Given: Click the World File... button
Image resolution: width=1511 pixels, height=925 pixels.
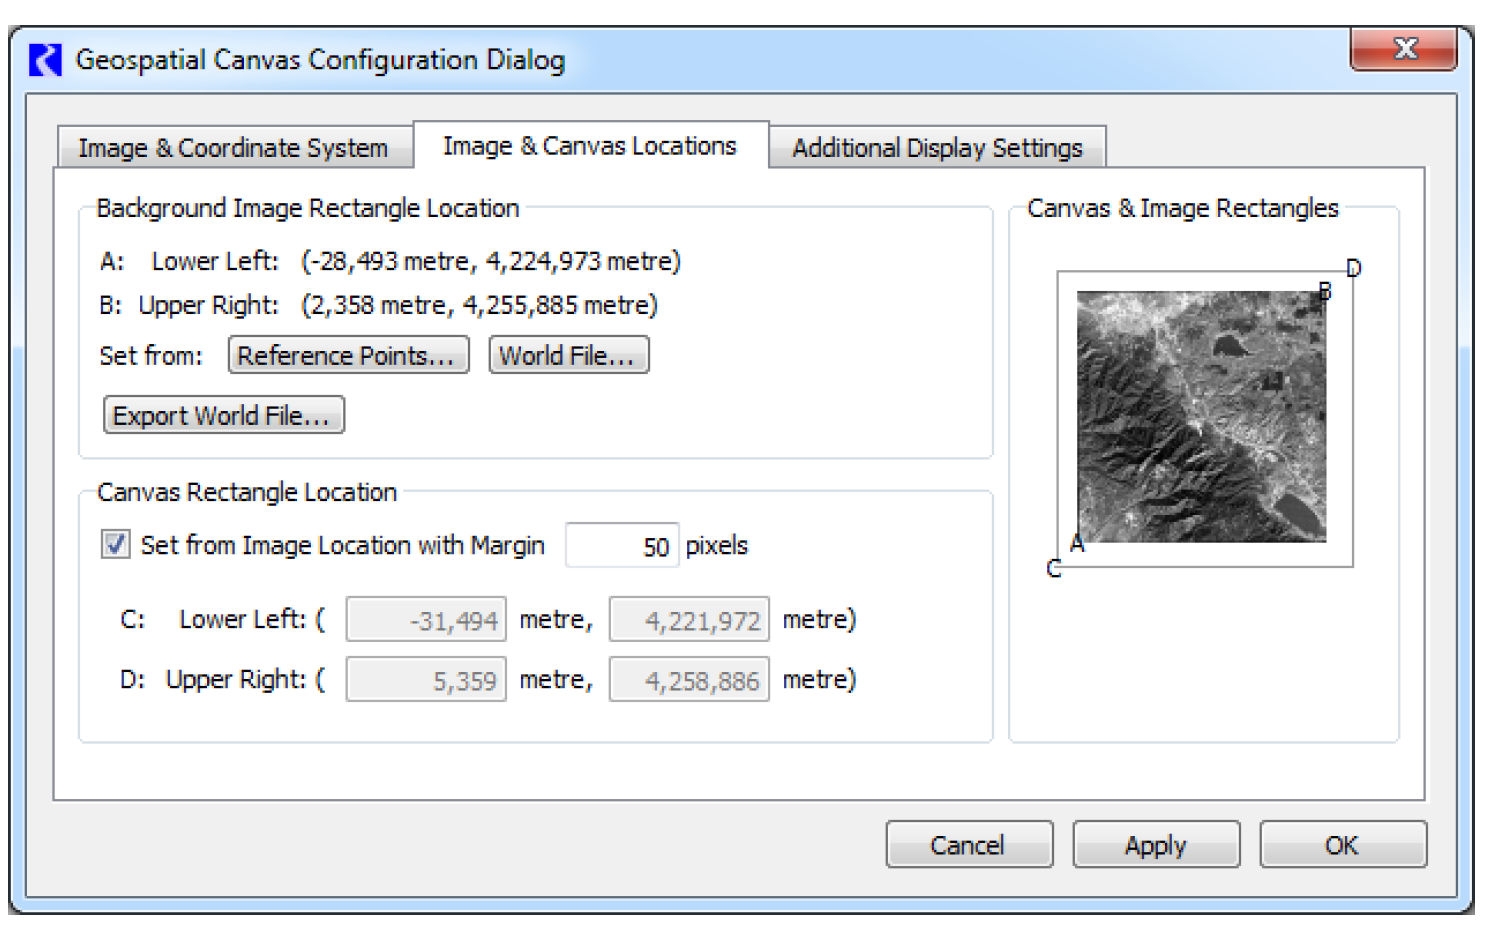Looking at the screenshot, I should coord(568,356).
